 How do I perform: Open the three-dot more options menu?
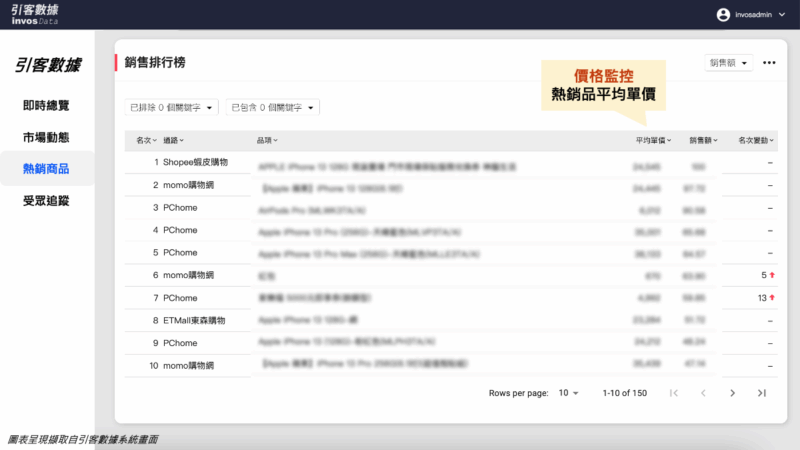pos(769,63)
